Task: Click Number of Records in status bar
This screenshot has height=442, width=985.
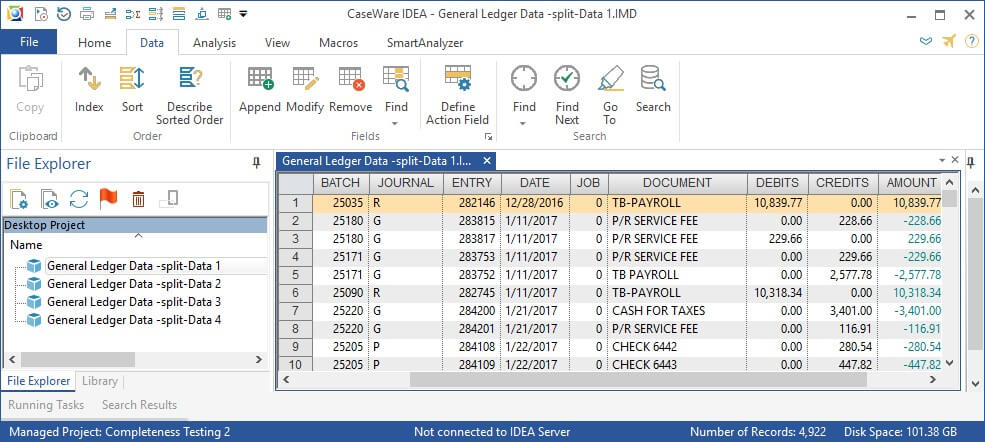Action: click(758, 432)
